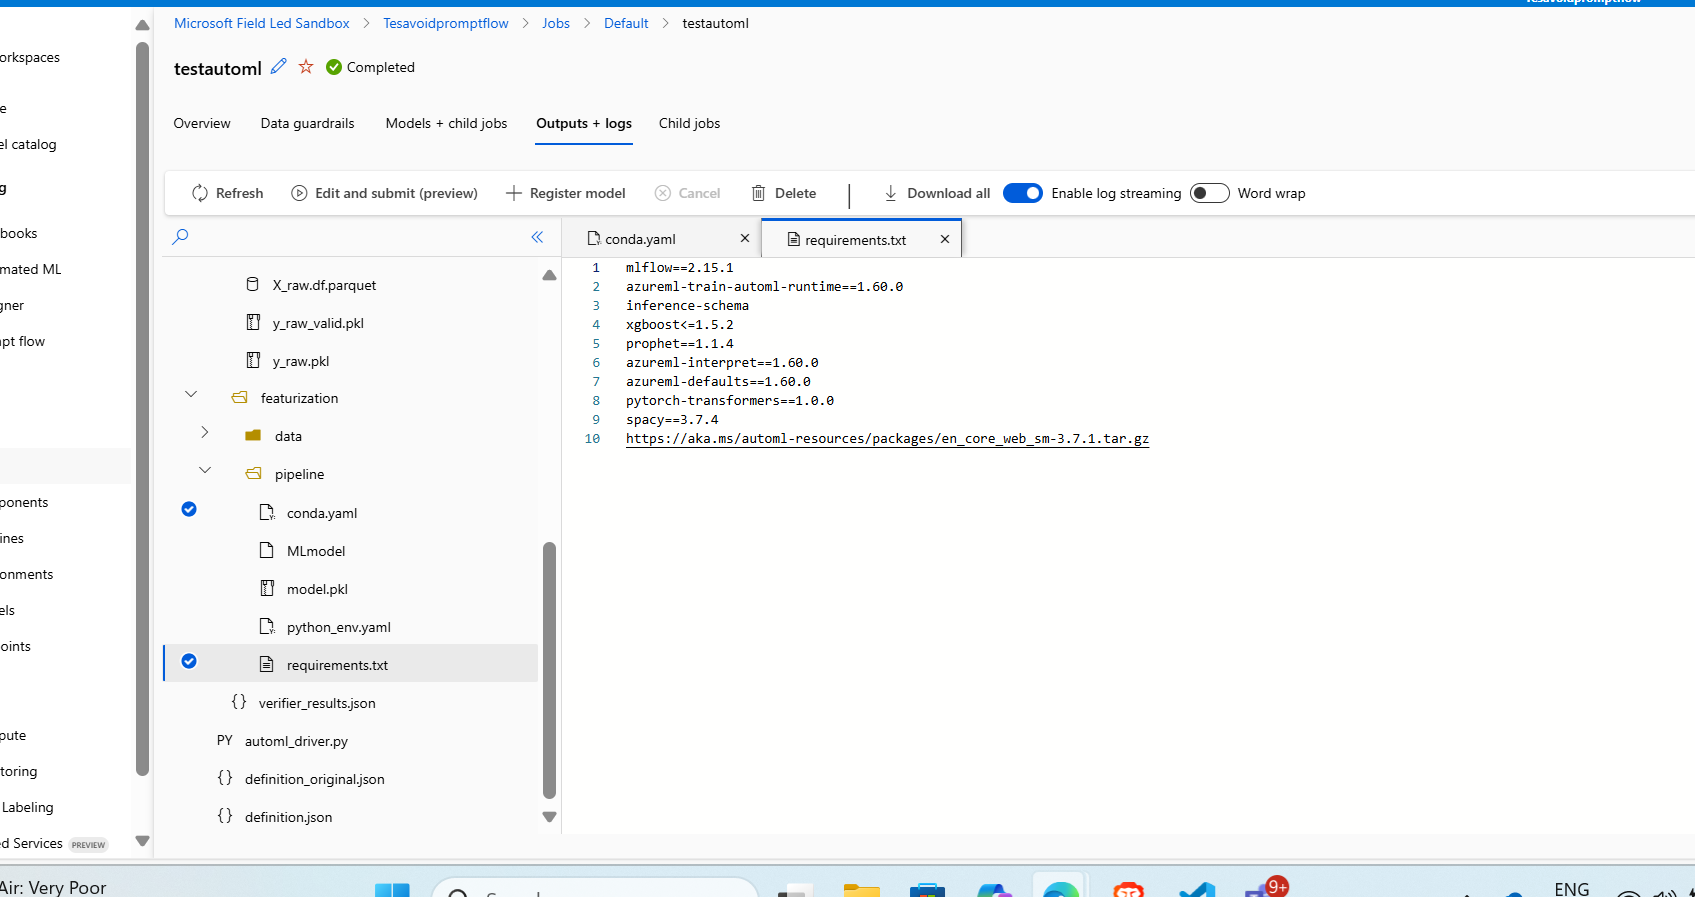The width and height of the screenshot is (1695, 897).
Task: Open the Jobs breadcrumb link
Action: click(x=556, y=23)
